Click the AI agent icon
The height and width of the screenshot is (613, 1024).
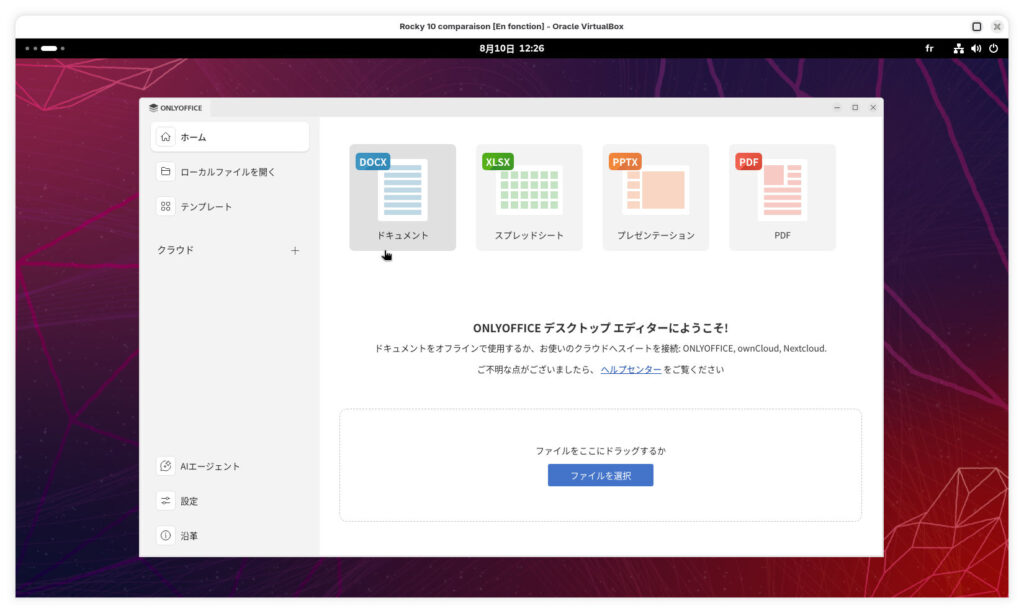pyautogui.click(x=166, y=466)
